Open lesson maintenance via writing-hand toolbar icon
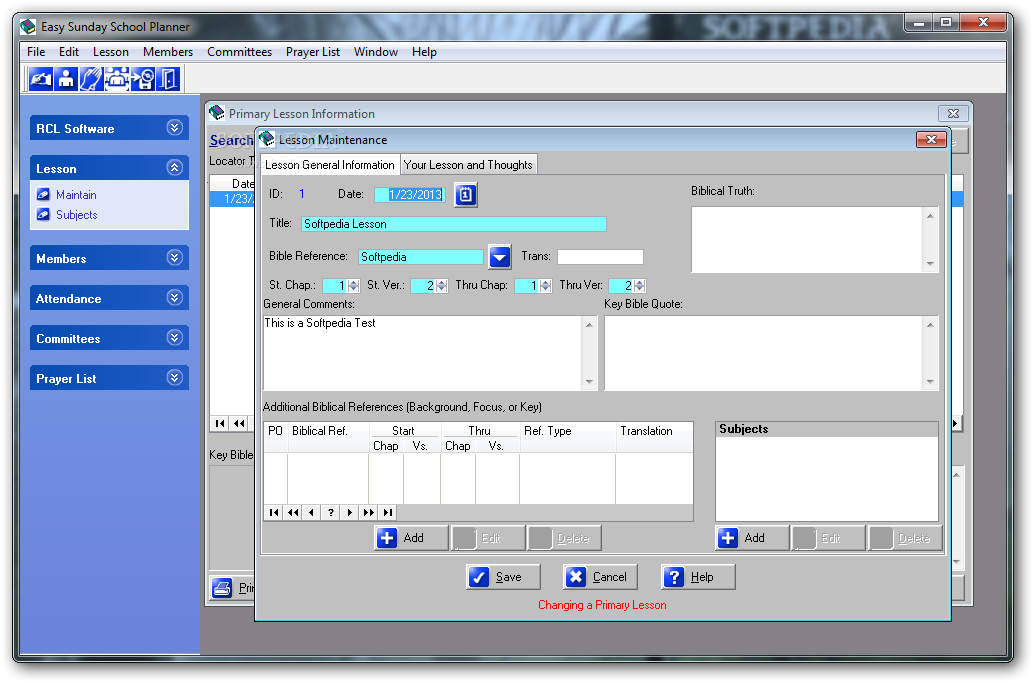1034x683 pixels. [x=40, y=79]
